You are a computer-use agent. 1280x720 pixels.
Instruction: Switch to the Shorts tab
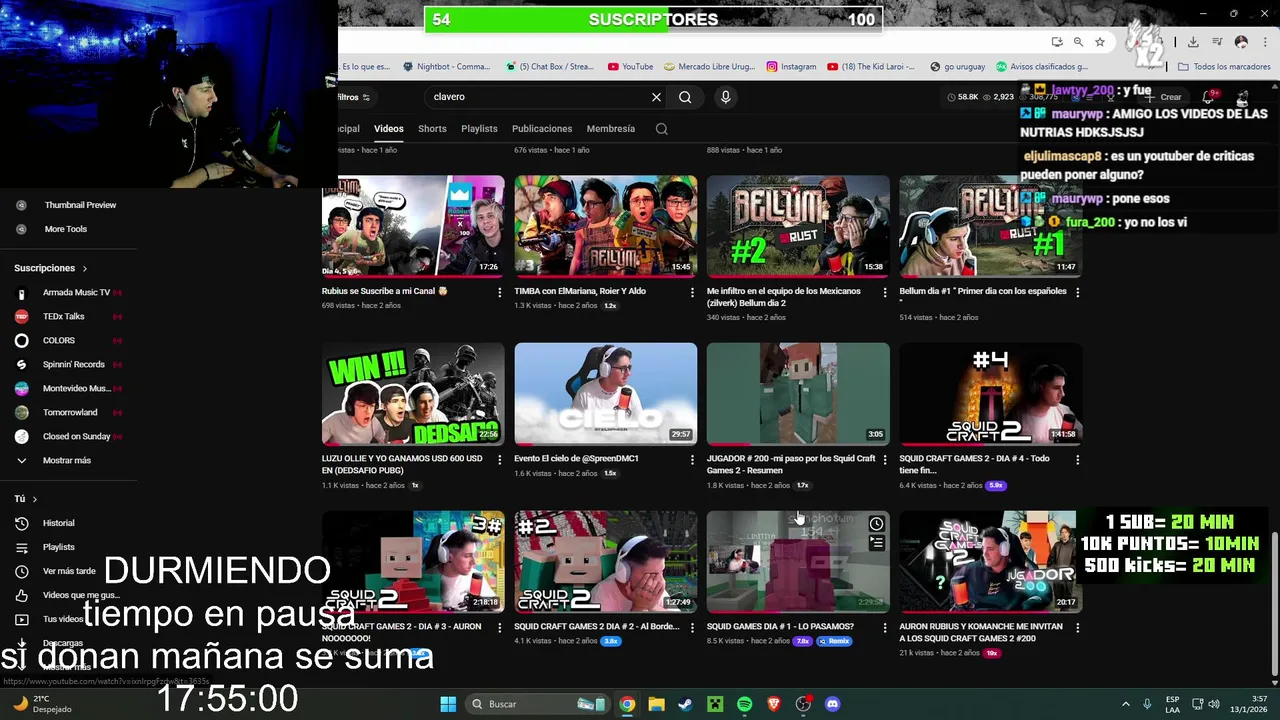(x=432, y=129)
